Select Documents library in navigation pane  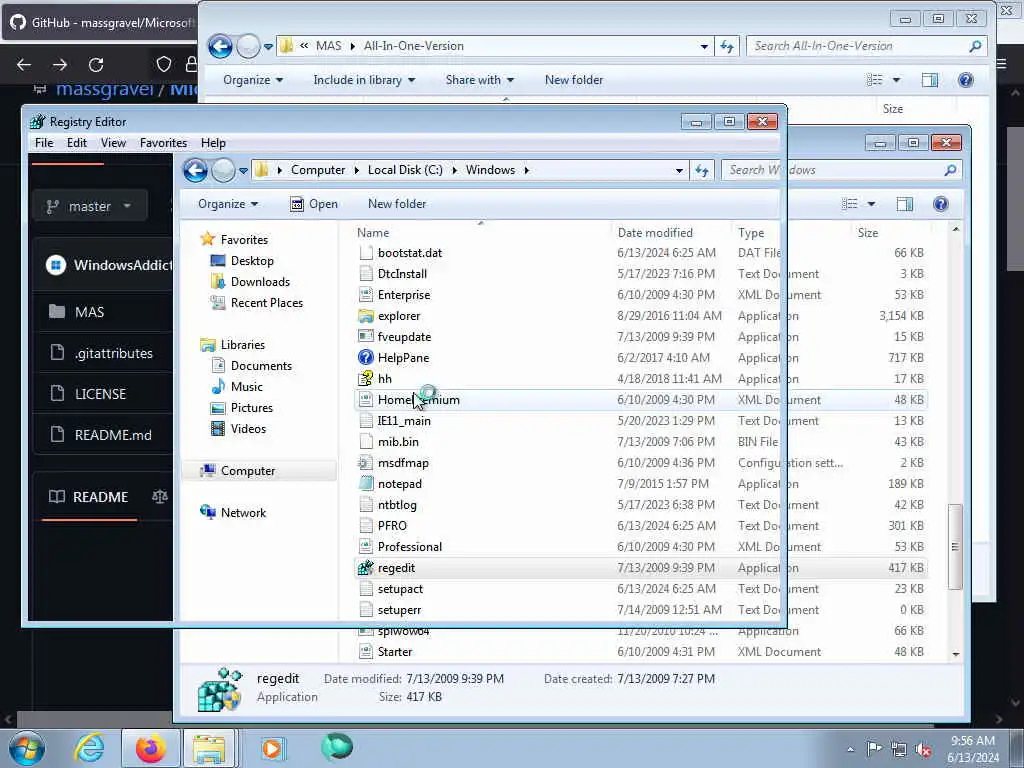[261, 366]
